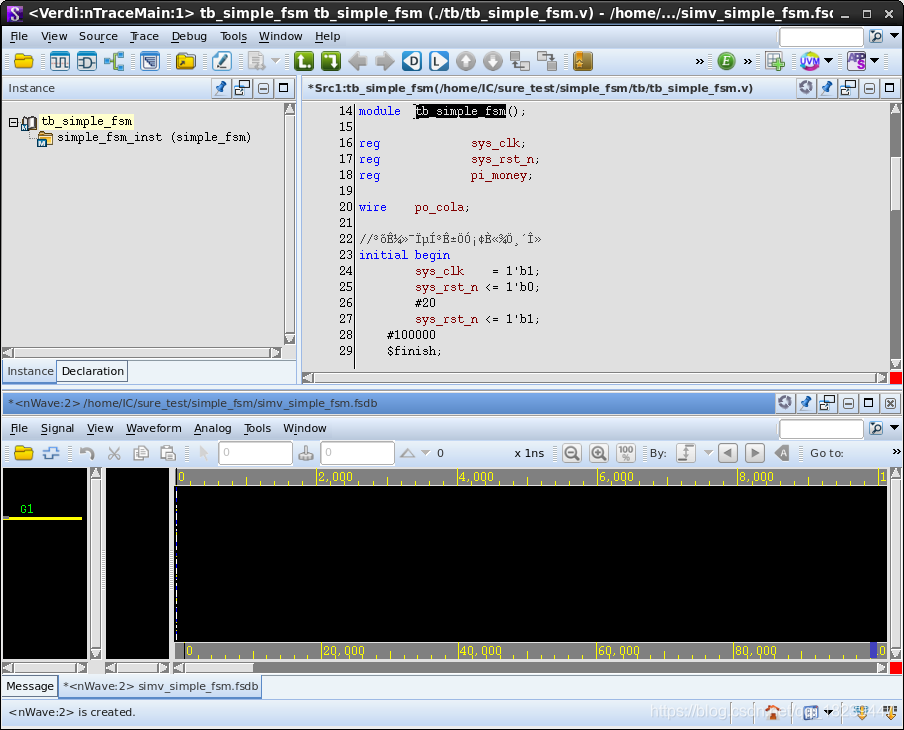Click the 100% full-view zoom icon in nWave
Screen dimensions: 904x730
pos(625,452)
